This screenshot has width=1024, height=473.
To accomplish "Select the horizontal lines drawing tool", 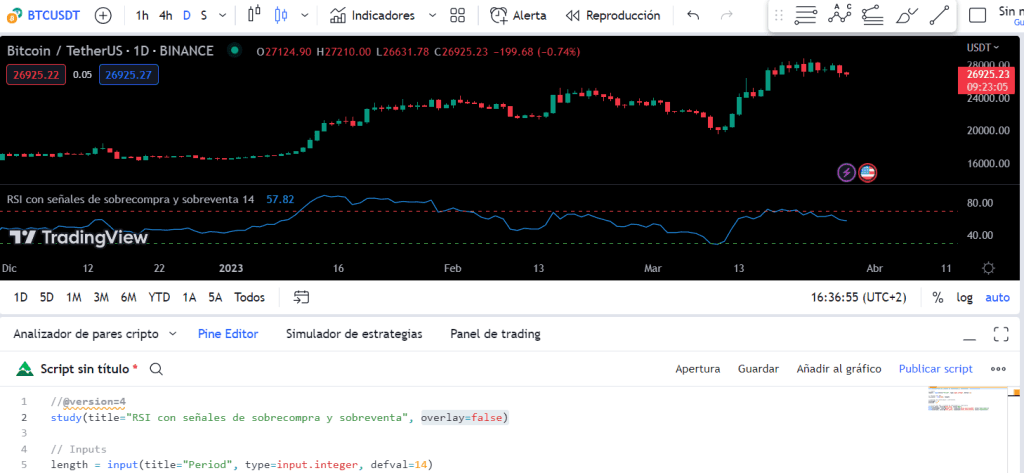I will [x=806, y=15].
